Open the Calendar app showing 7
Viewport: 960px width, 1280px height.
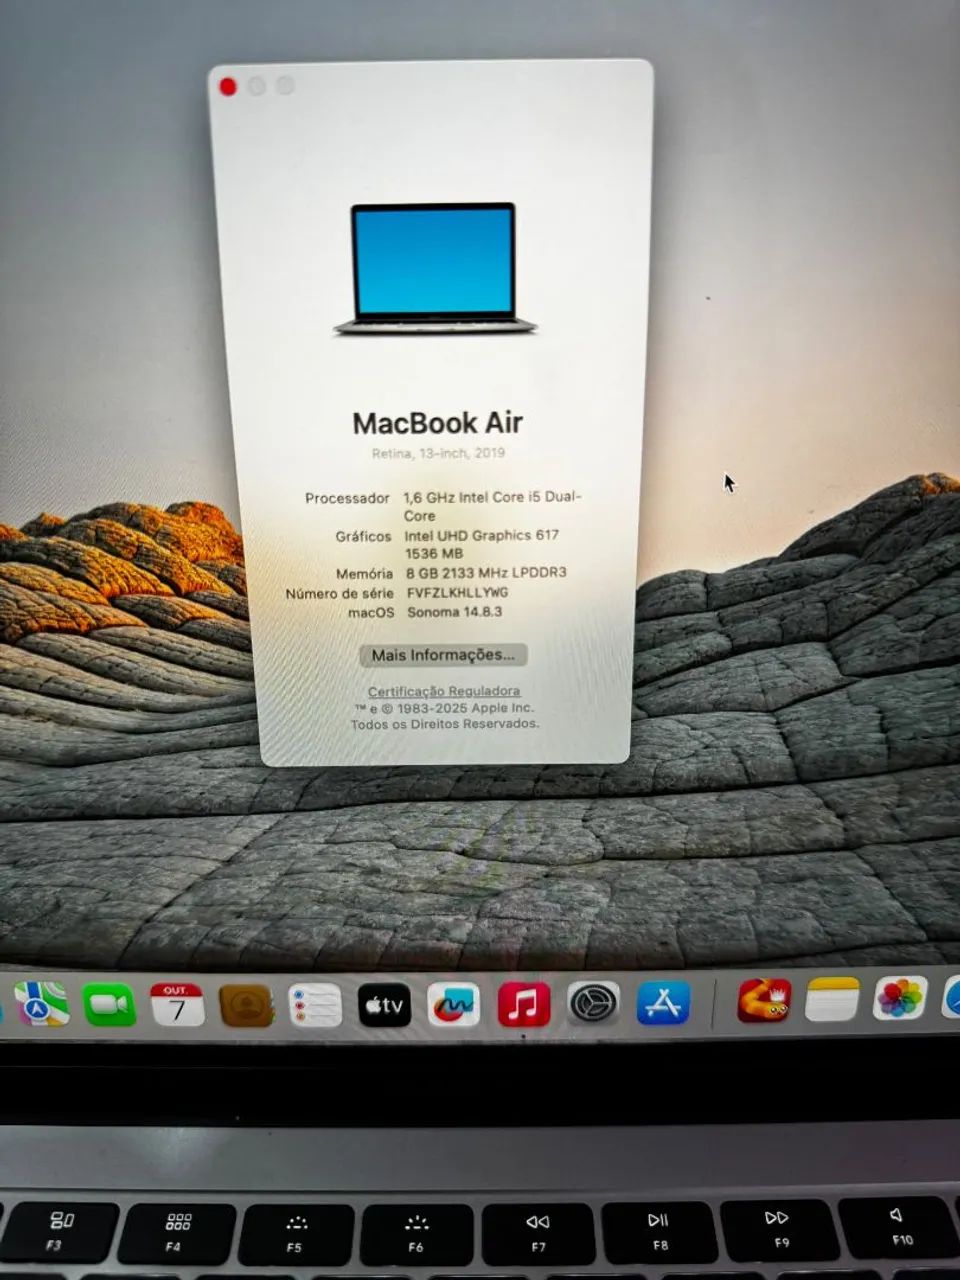point(177,1005)
